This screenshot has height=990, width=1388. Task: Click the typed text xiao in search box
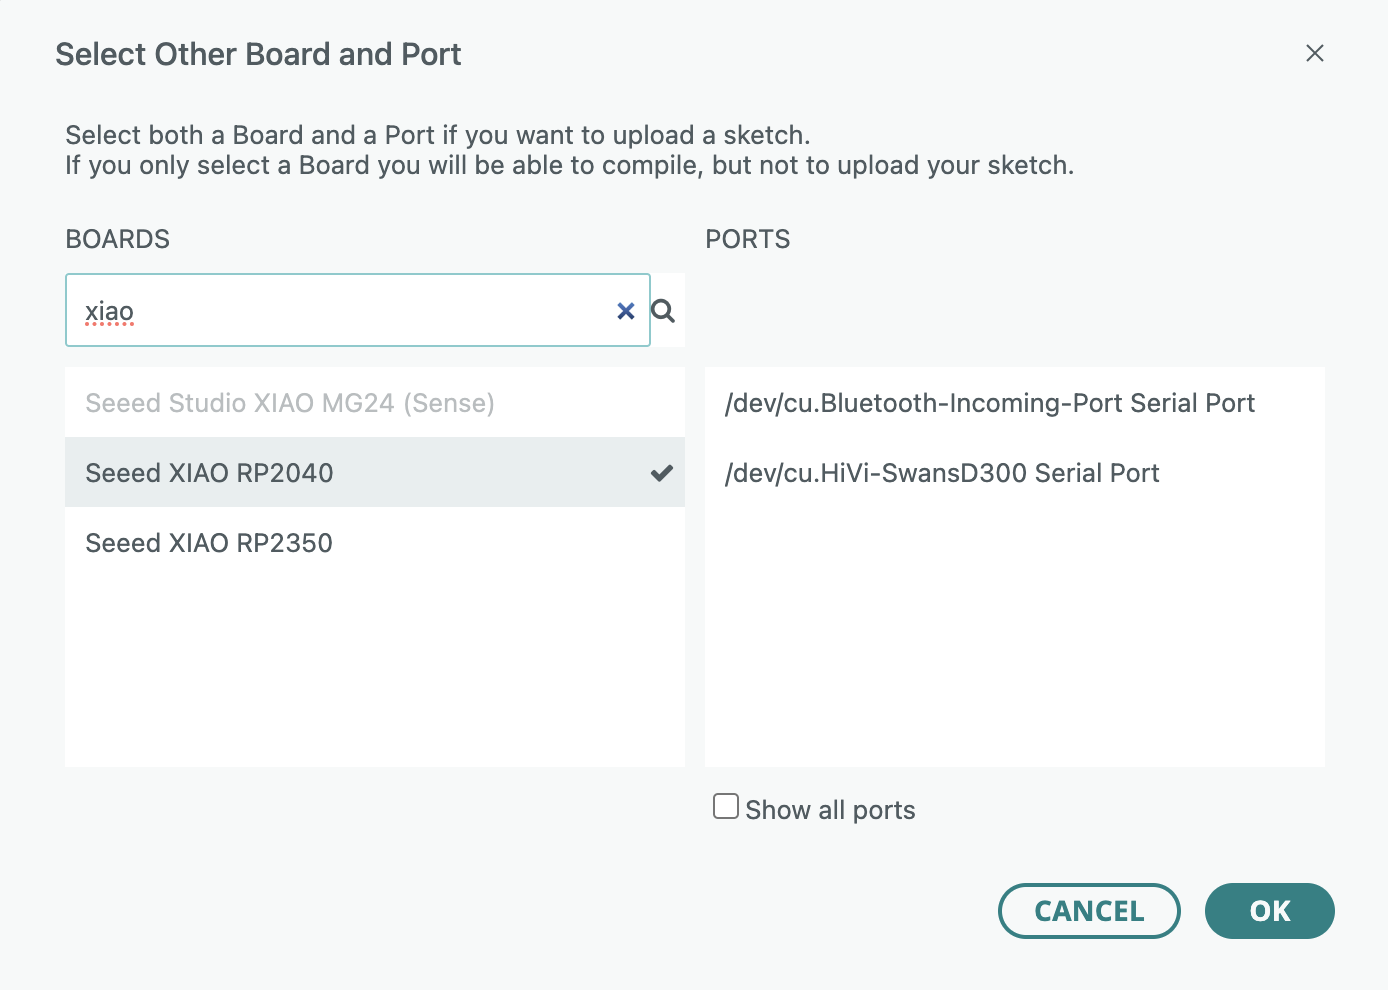point(108,310)
